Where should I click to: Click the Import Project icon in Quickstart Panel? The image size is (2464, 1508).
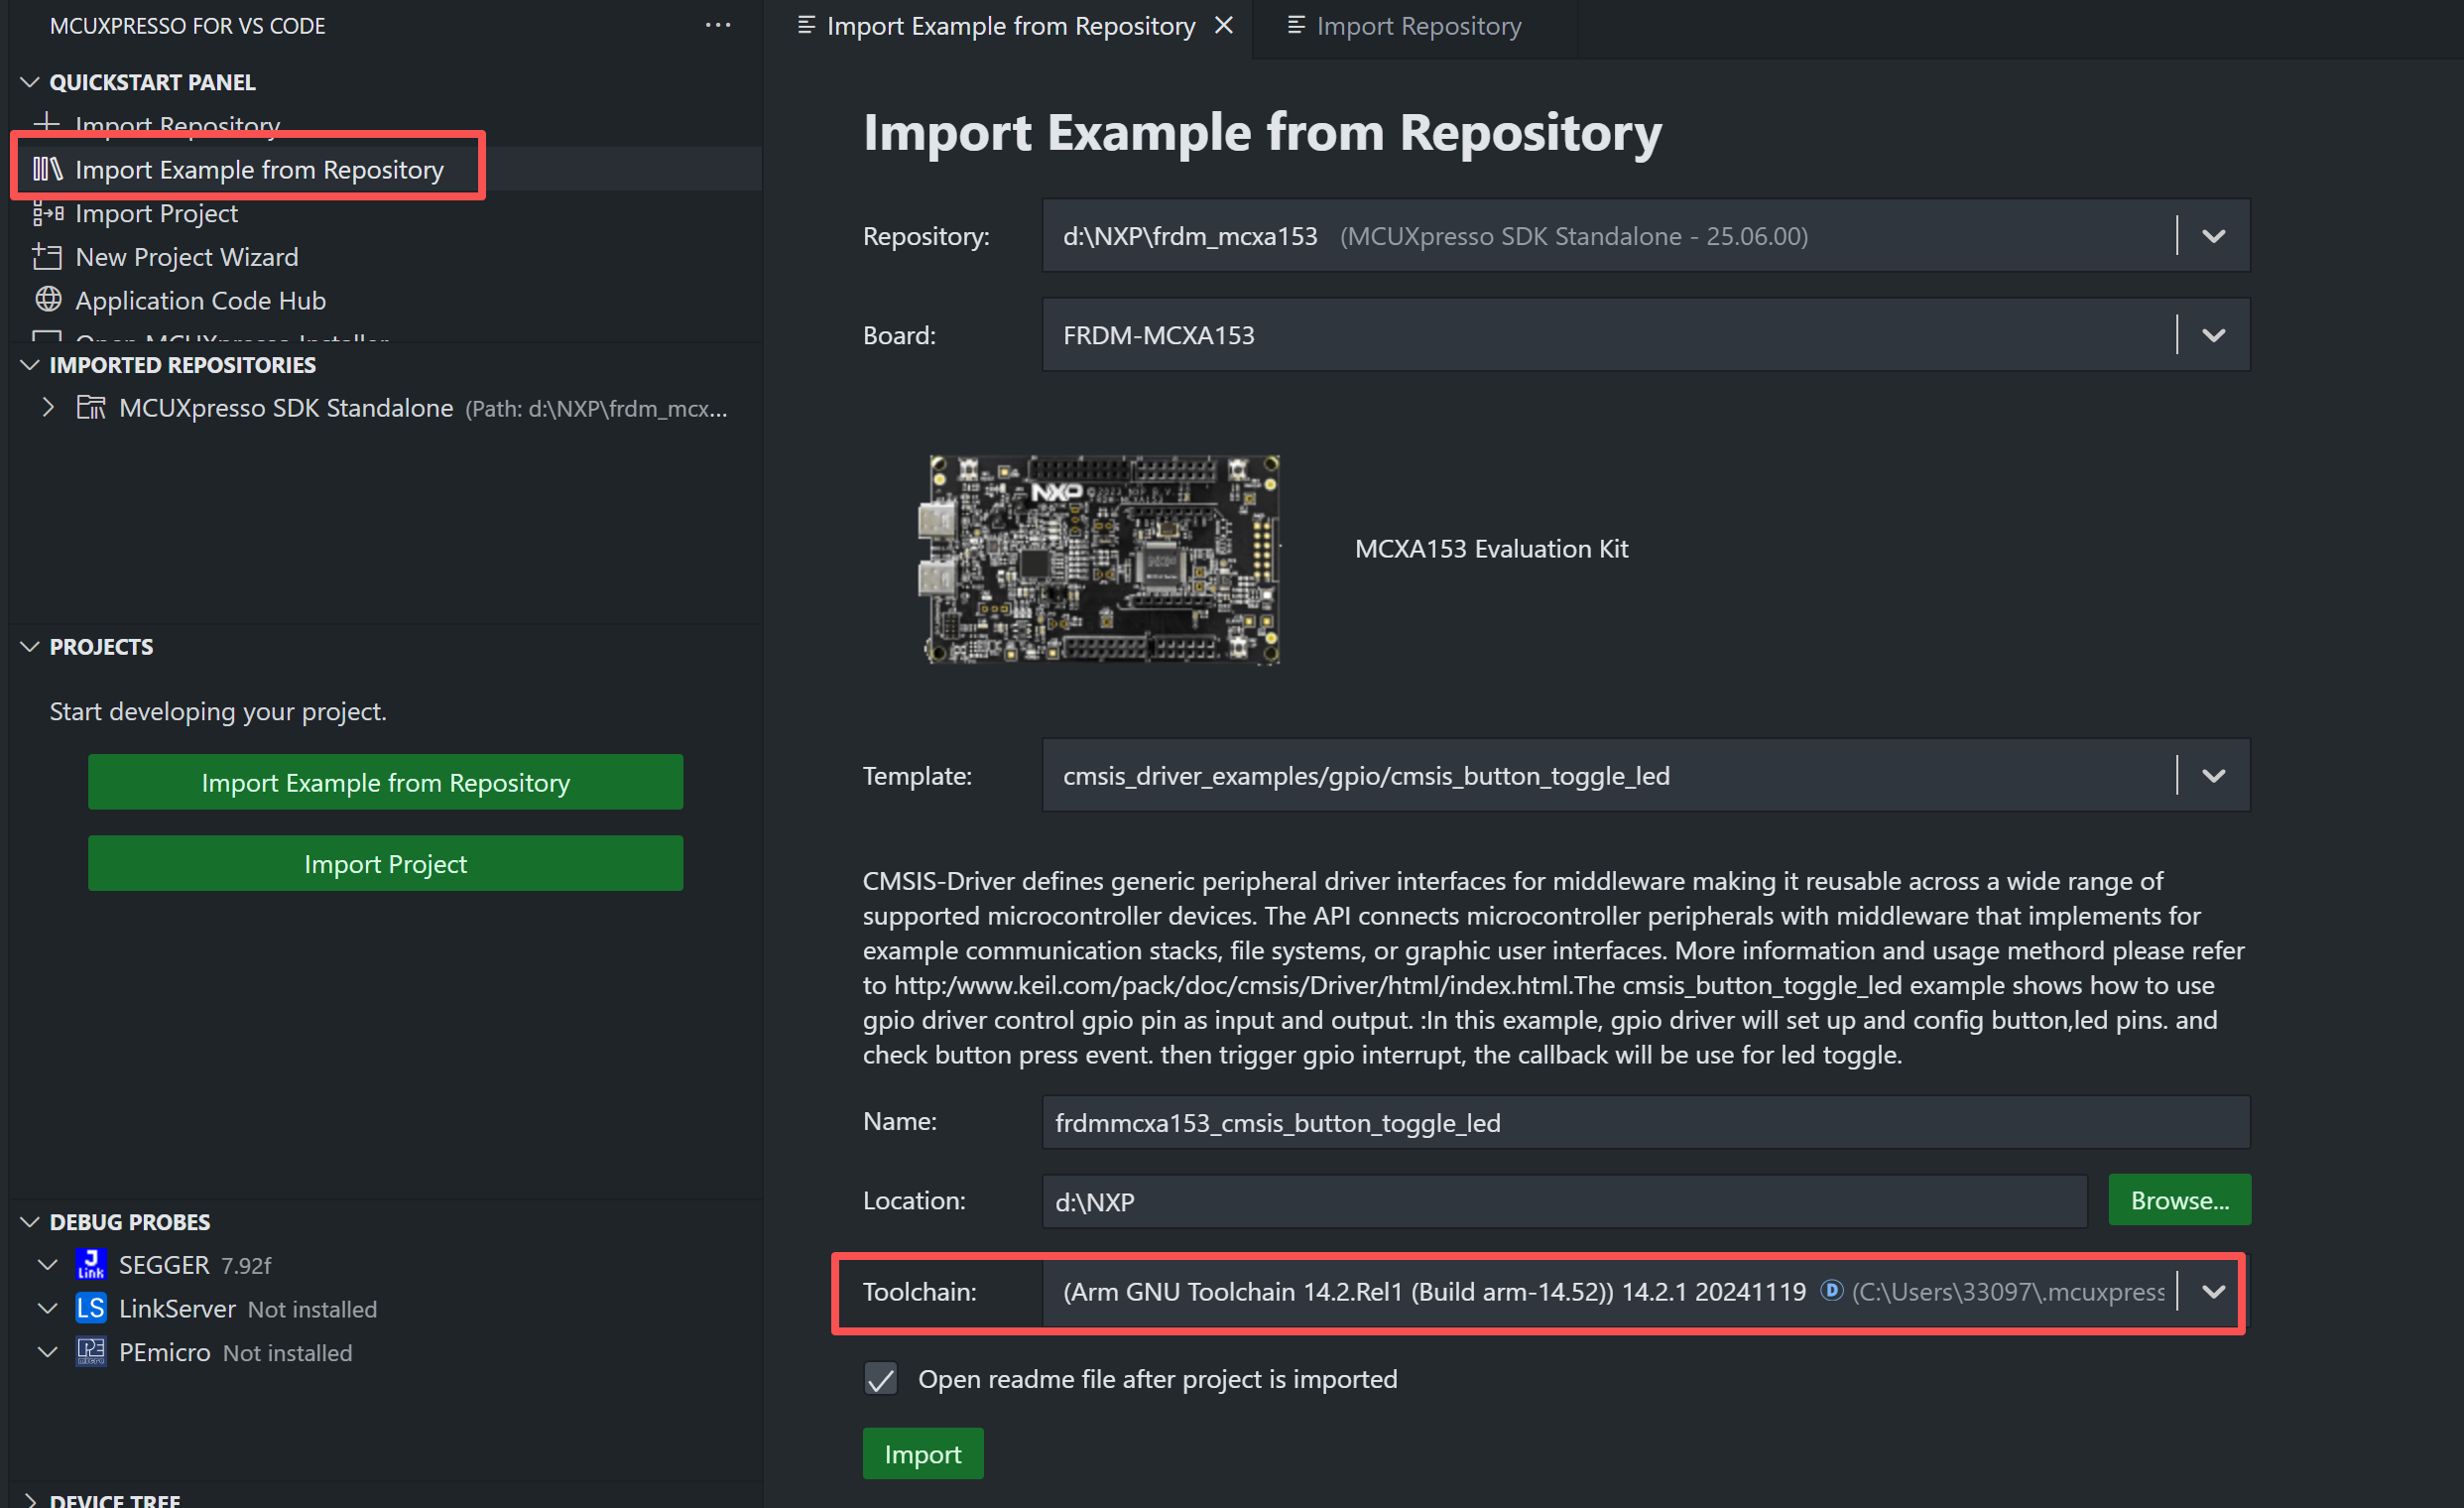[48, 213]
